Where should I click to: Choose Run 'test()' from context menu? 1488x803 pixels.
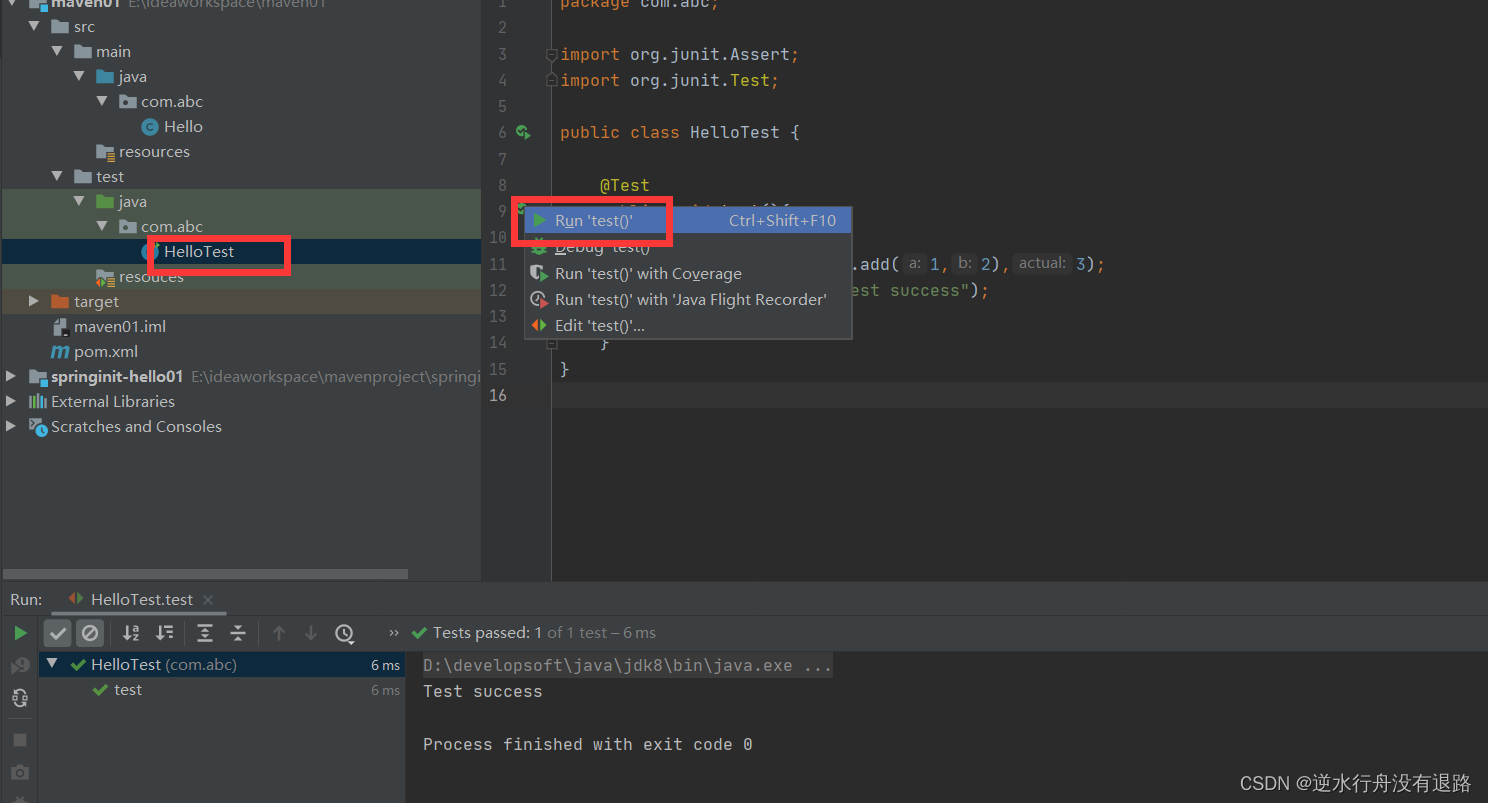[688, 221]
